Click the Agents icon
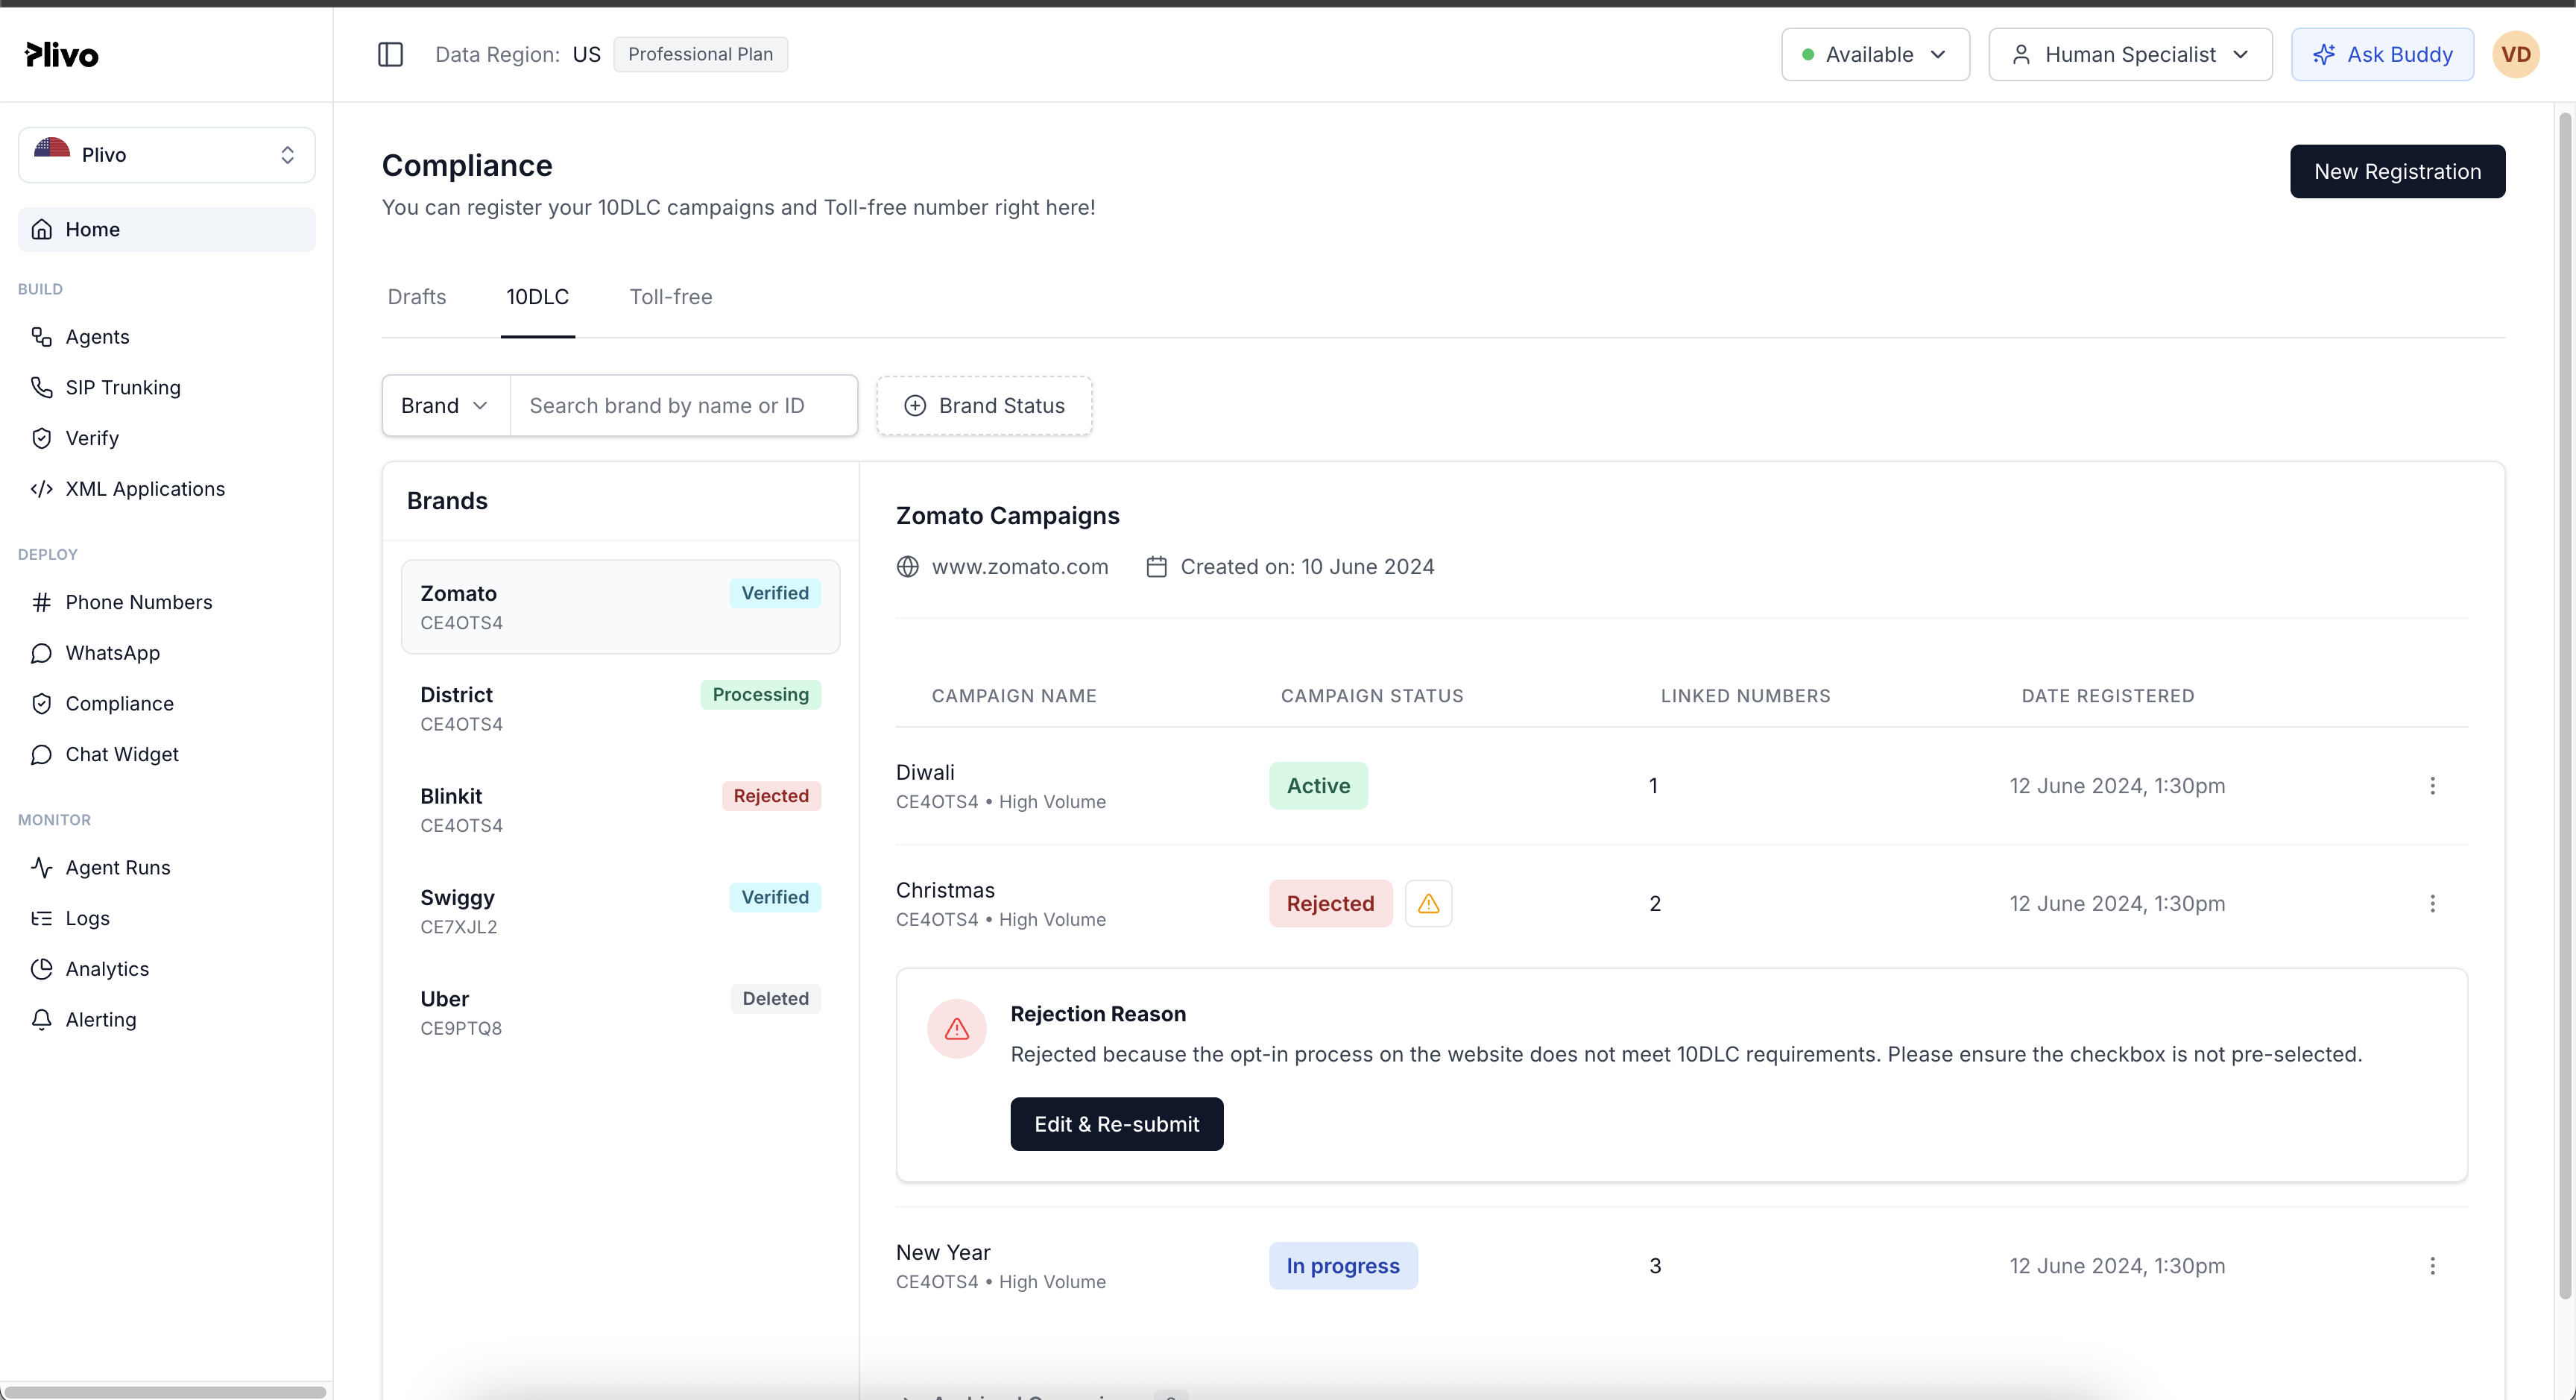Viewport: 2576px width, 1400px height. click(x=41, y=337)
